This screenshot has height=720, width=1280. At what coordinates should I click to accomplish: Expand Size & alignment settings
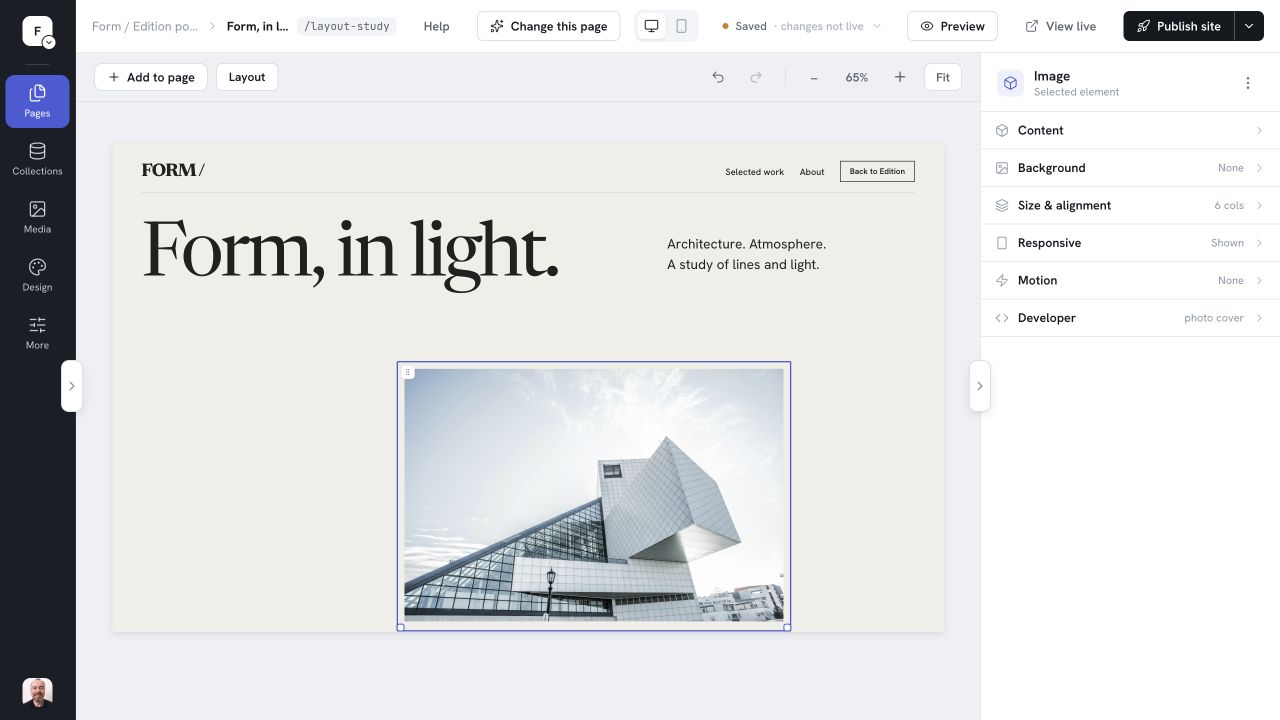click(x=1130, y=205)
